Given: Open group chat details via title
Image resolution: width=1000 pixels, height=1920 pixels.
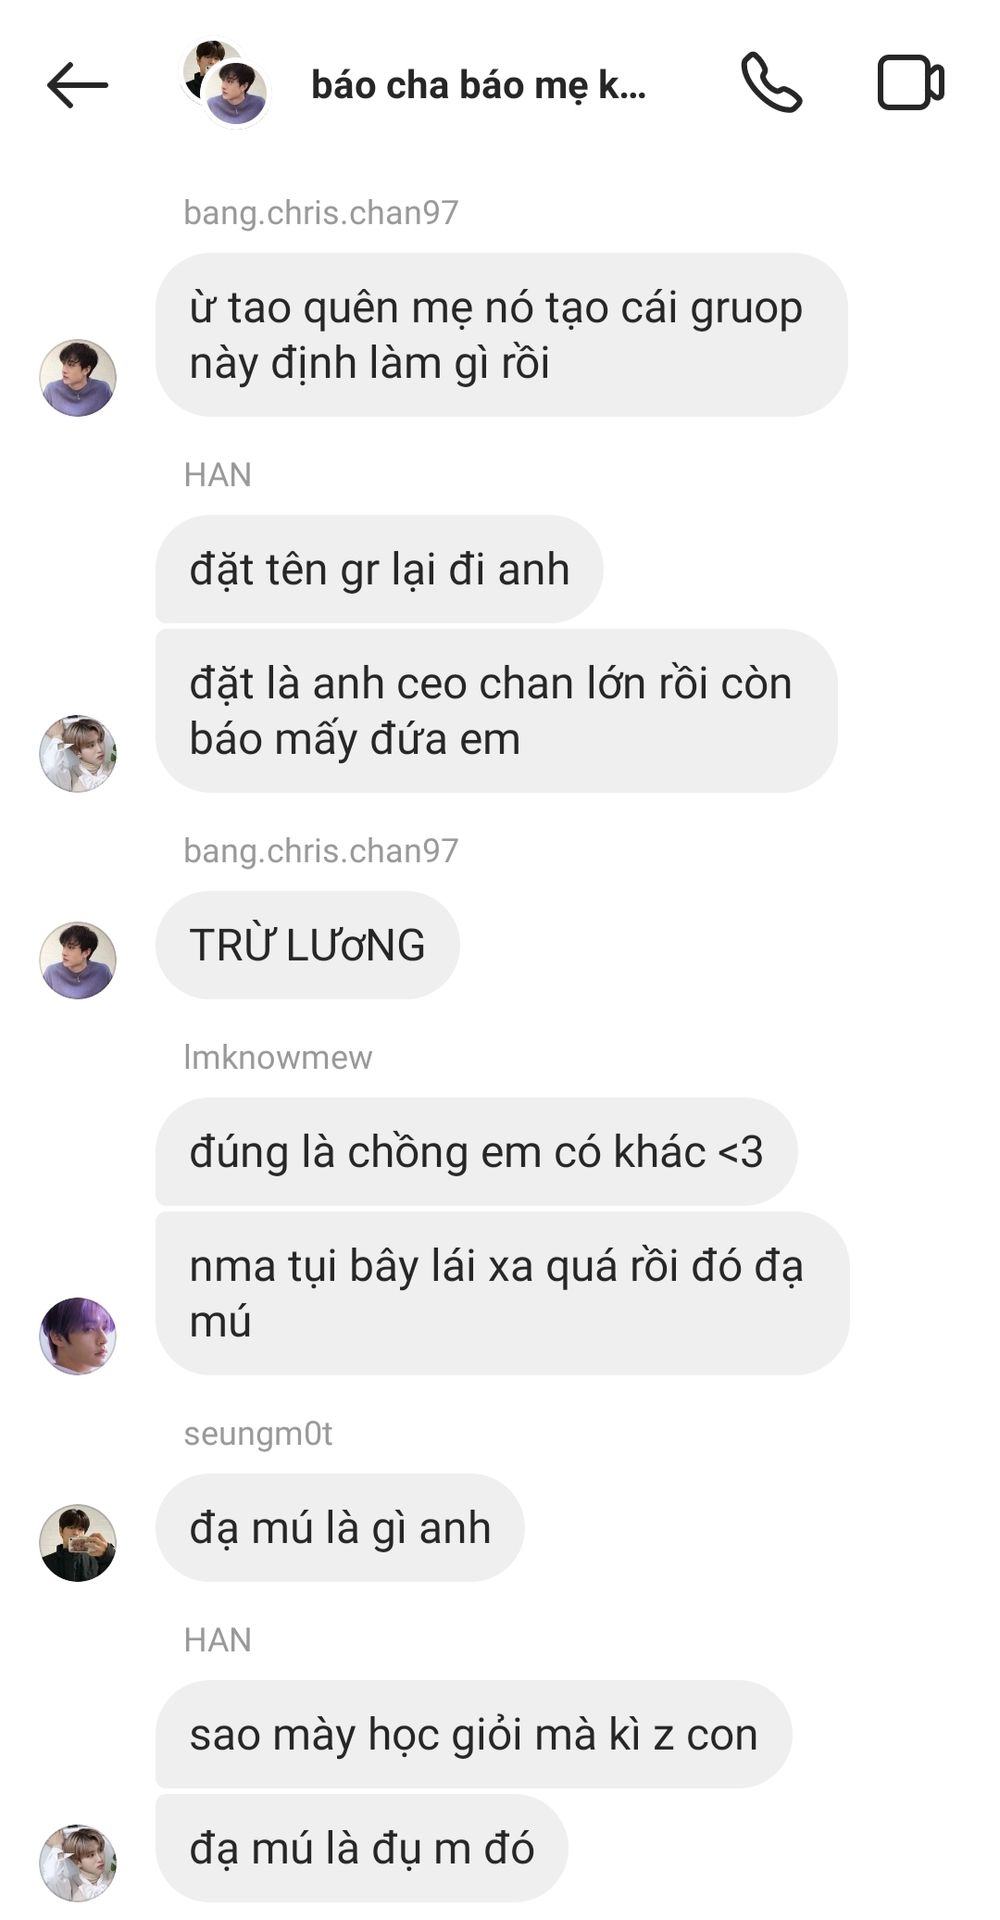Looking at the screenshot, I should click(479, 85).
